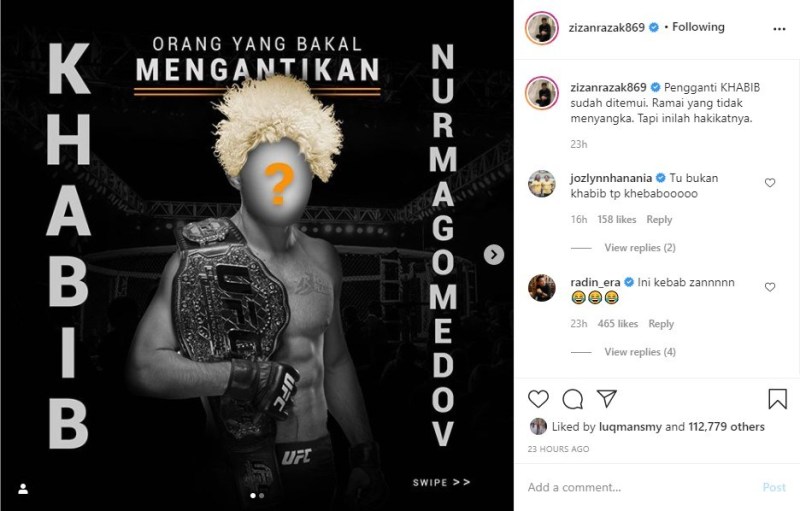Select the second carousel dot indicator

tap(262, 495)
